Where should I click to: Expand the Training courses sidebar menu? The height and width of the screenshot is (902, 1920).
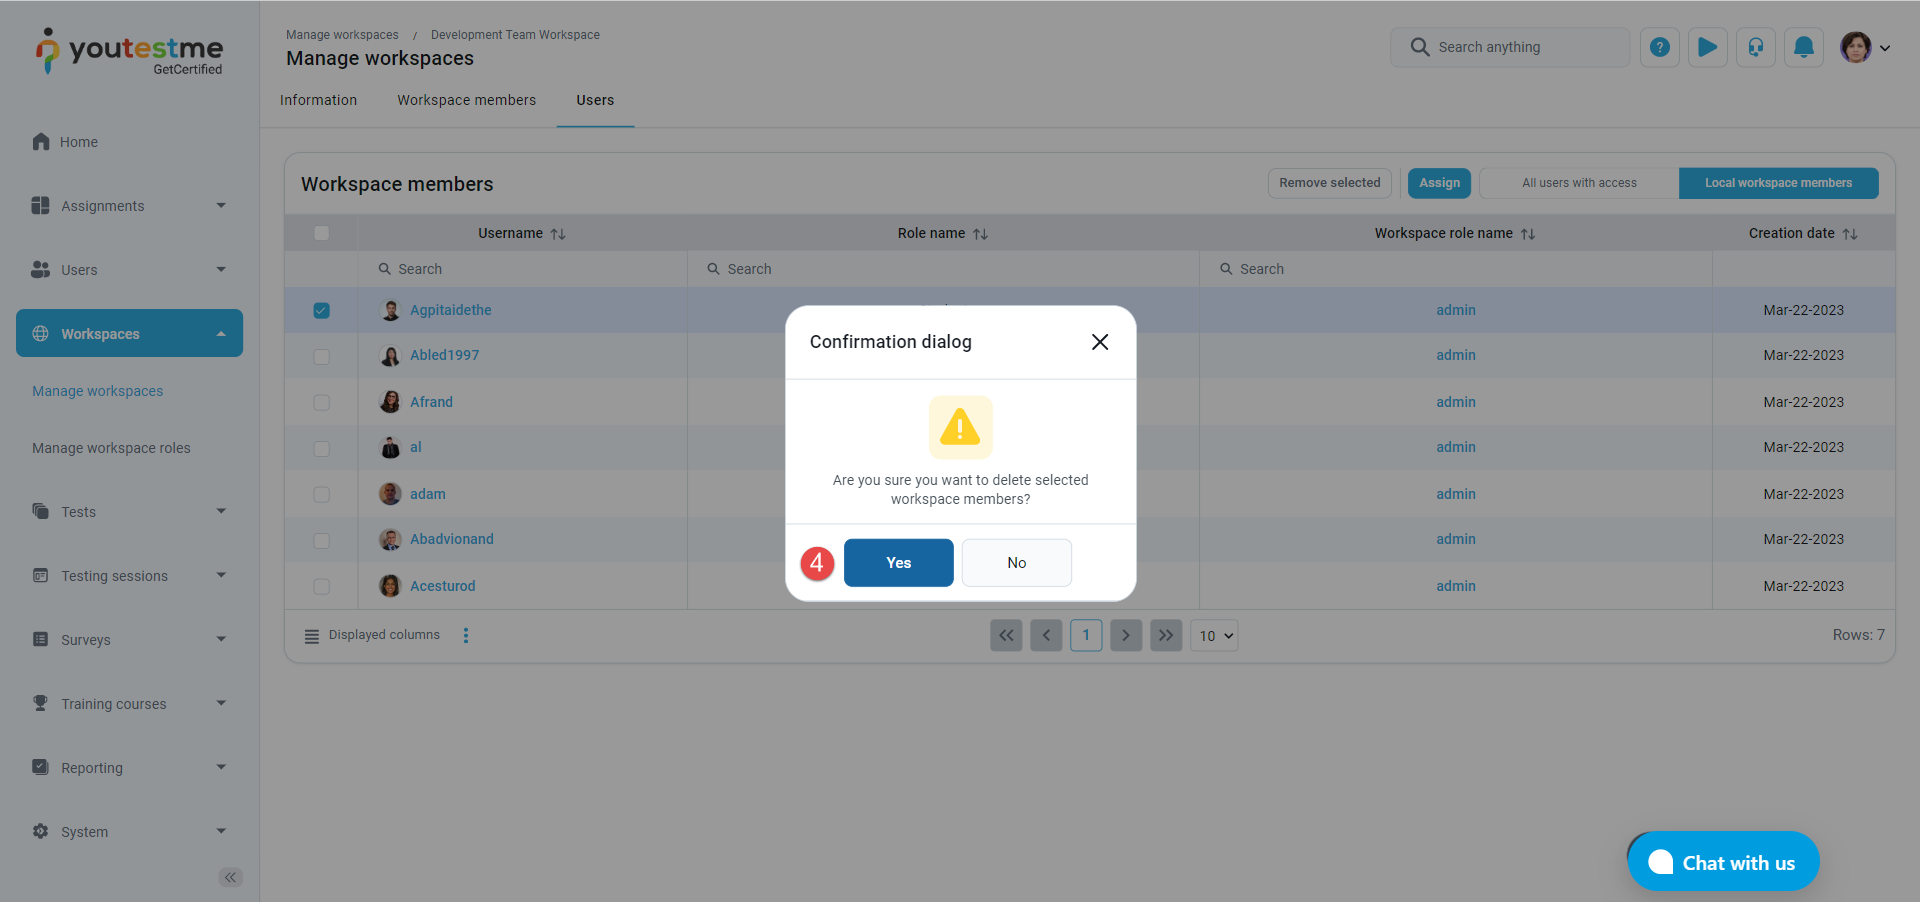pos(129,704)
